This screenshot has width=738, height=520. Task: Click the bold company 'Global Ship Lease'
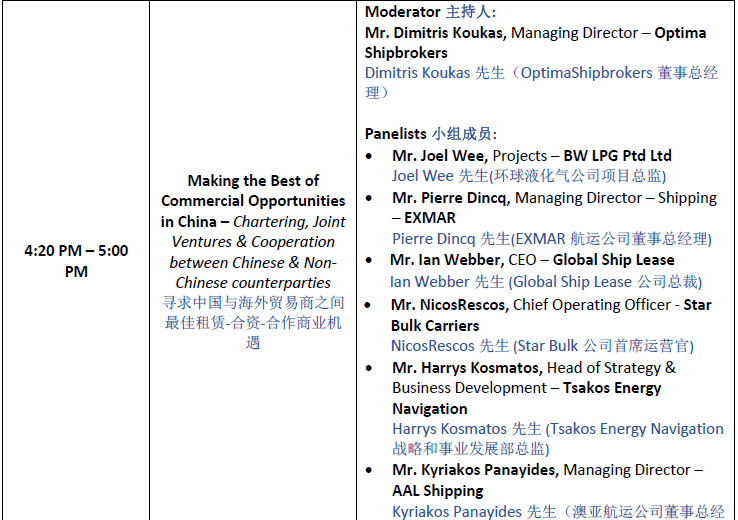pyautogui.click(x=613, y=260)
